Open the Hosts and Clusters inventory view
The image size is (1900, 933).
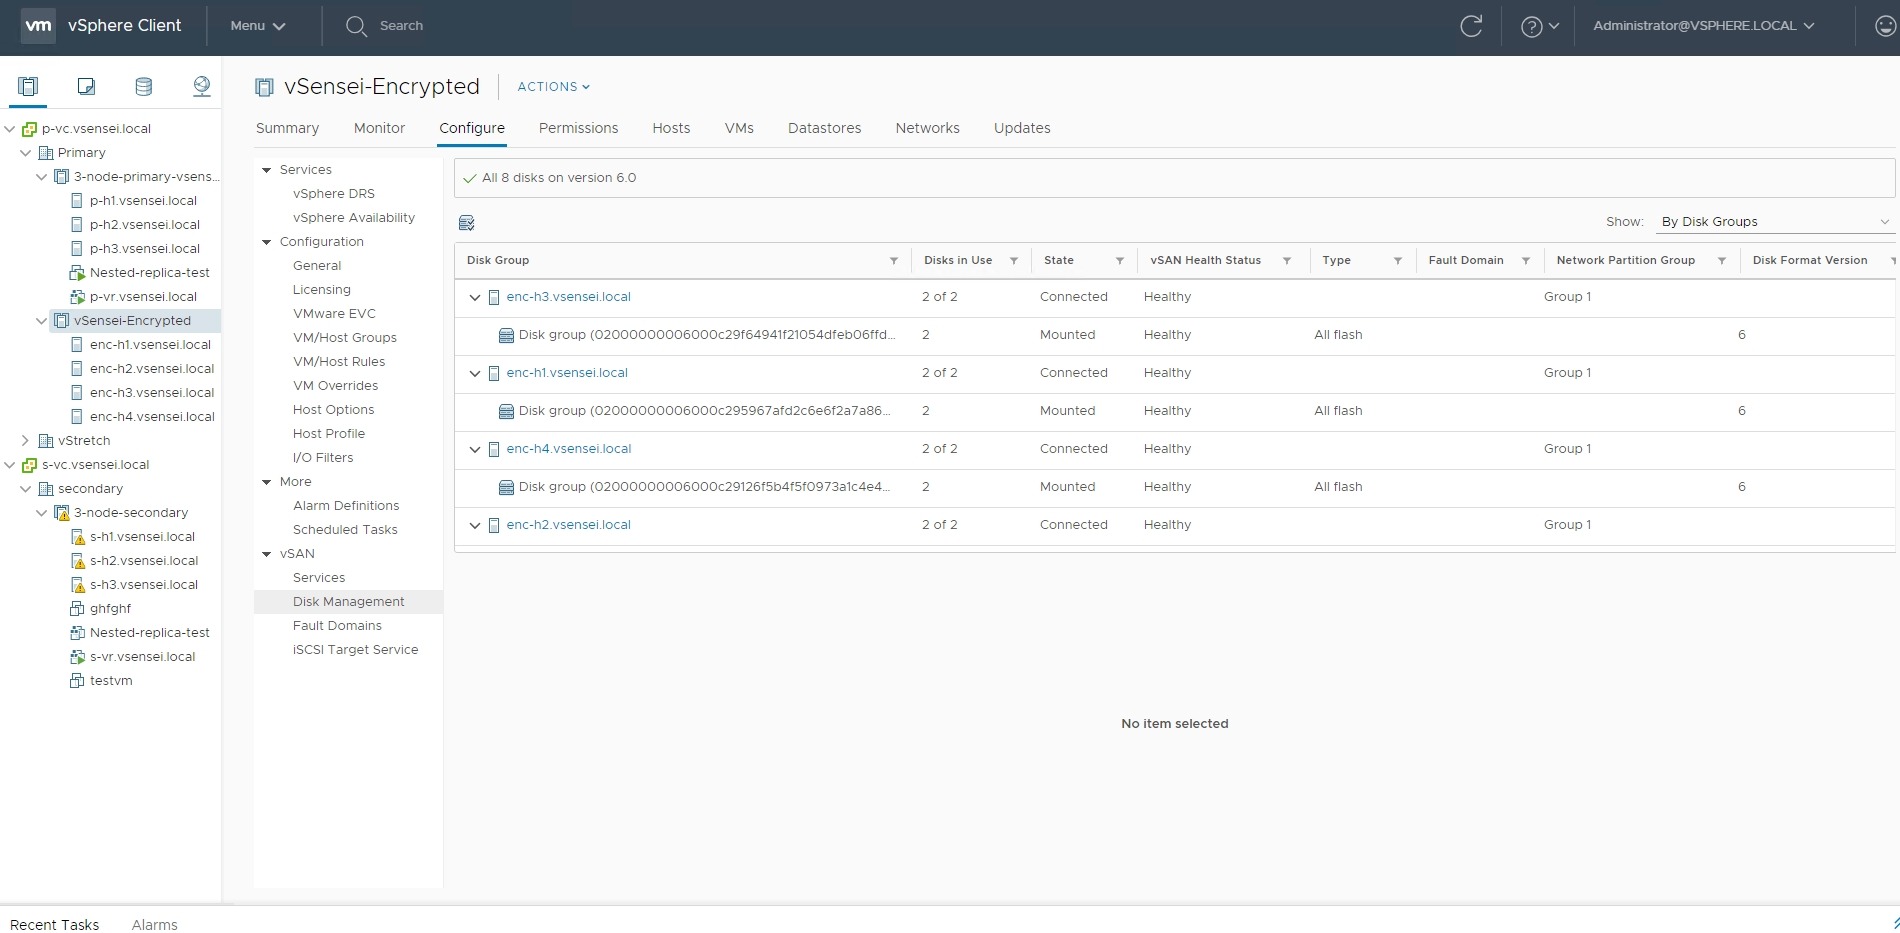point(28,87)
